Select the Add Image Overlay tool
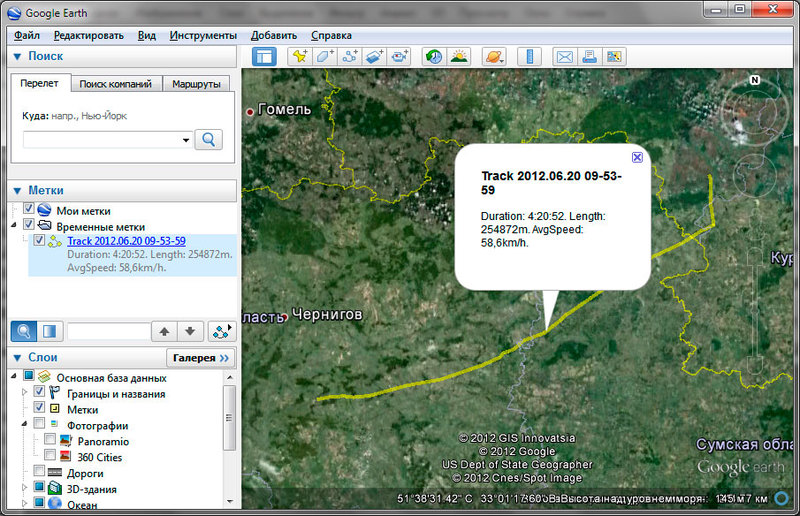Screen dimensions: 800x516 coord(374,57)
